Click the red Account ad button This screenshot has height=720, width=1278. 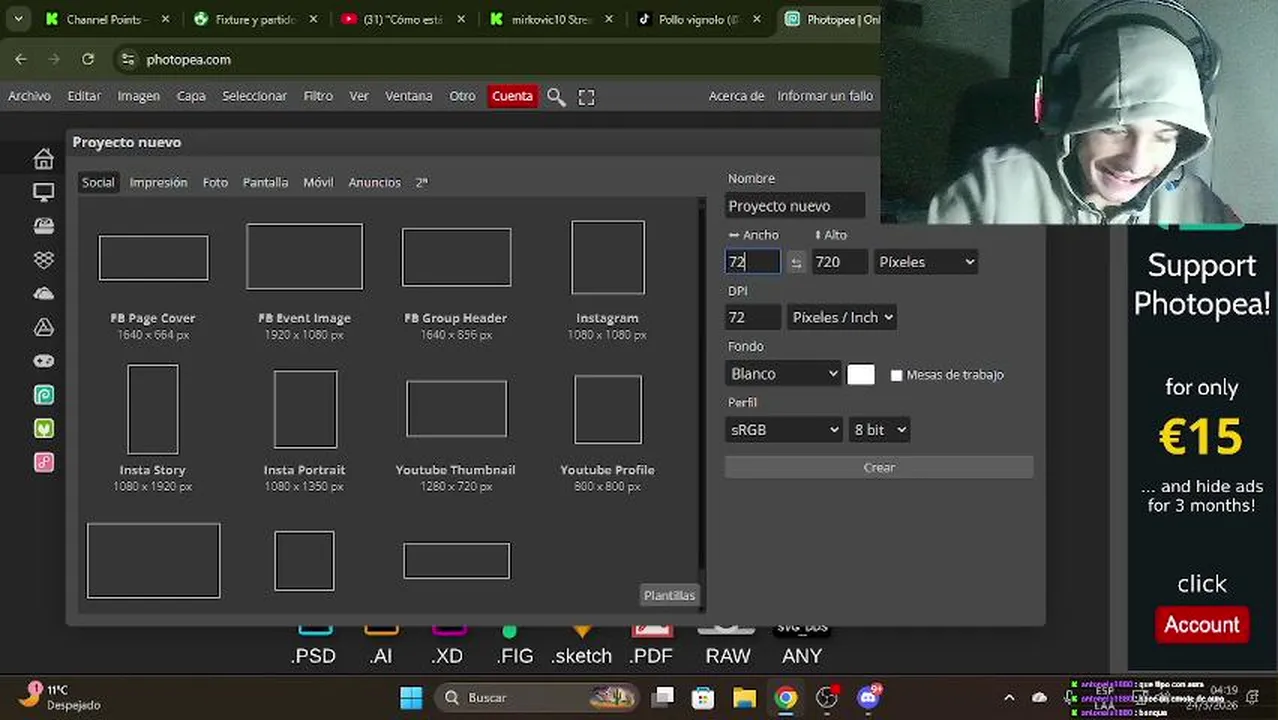point(1201,625)
